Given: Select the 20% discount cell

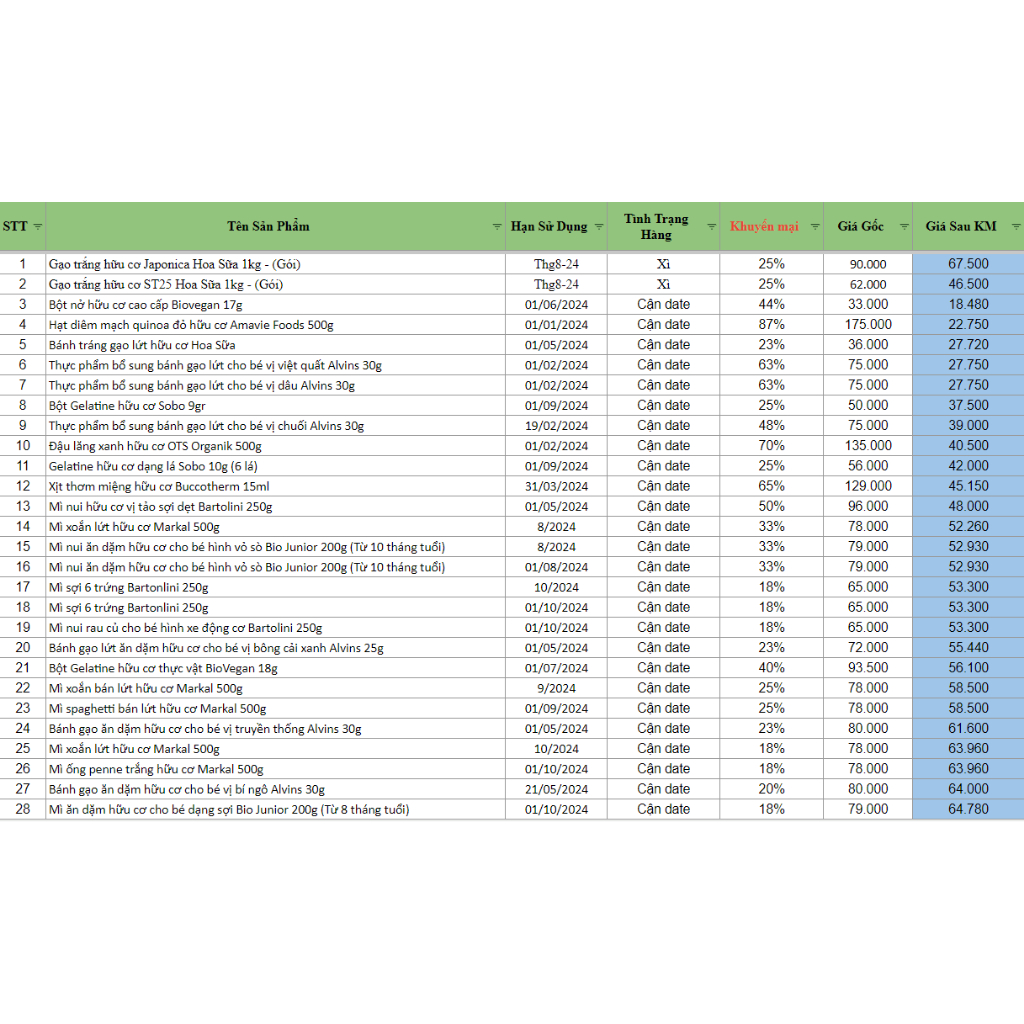Looking at the screenshot, I should [x=771, y=790].
